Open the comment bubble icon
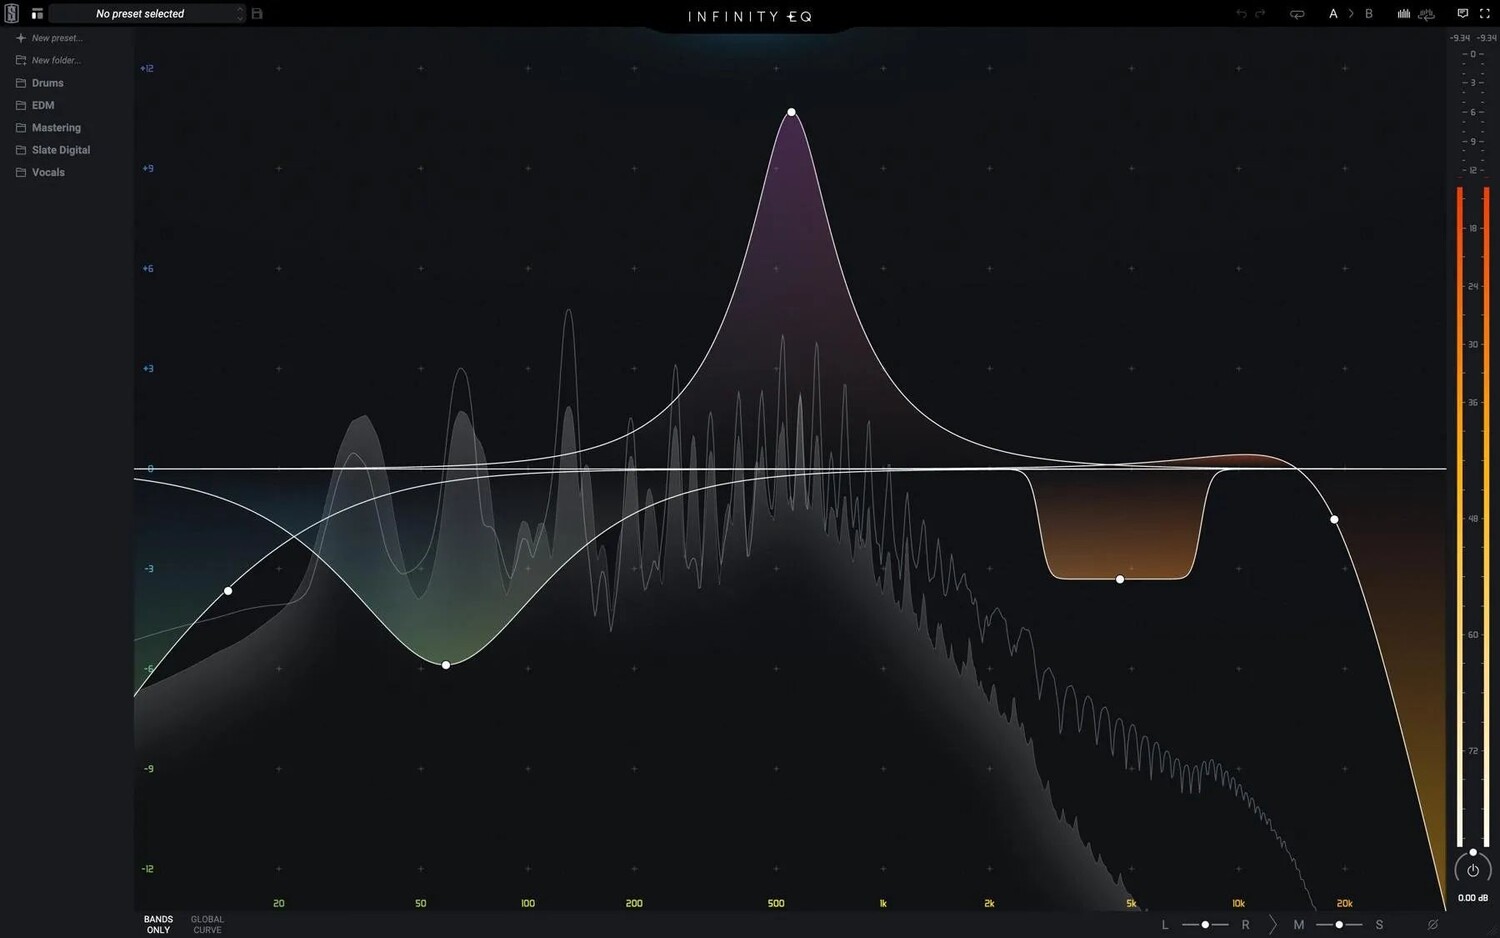The width and height of the screenshot is (1500, 938). (1462, 14)
